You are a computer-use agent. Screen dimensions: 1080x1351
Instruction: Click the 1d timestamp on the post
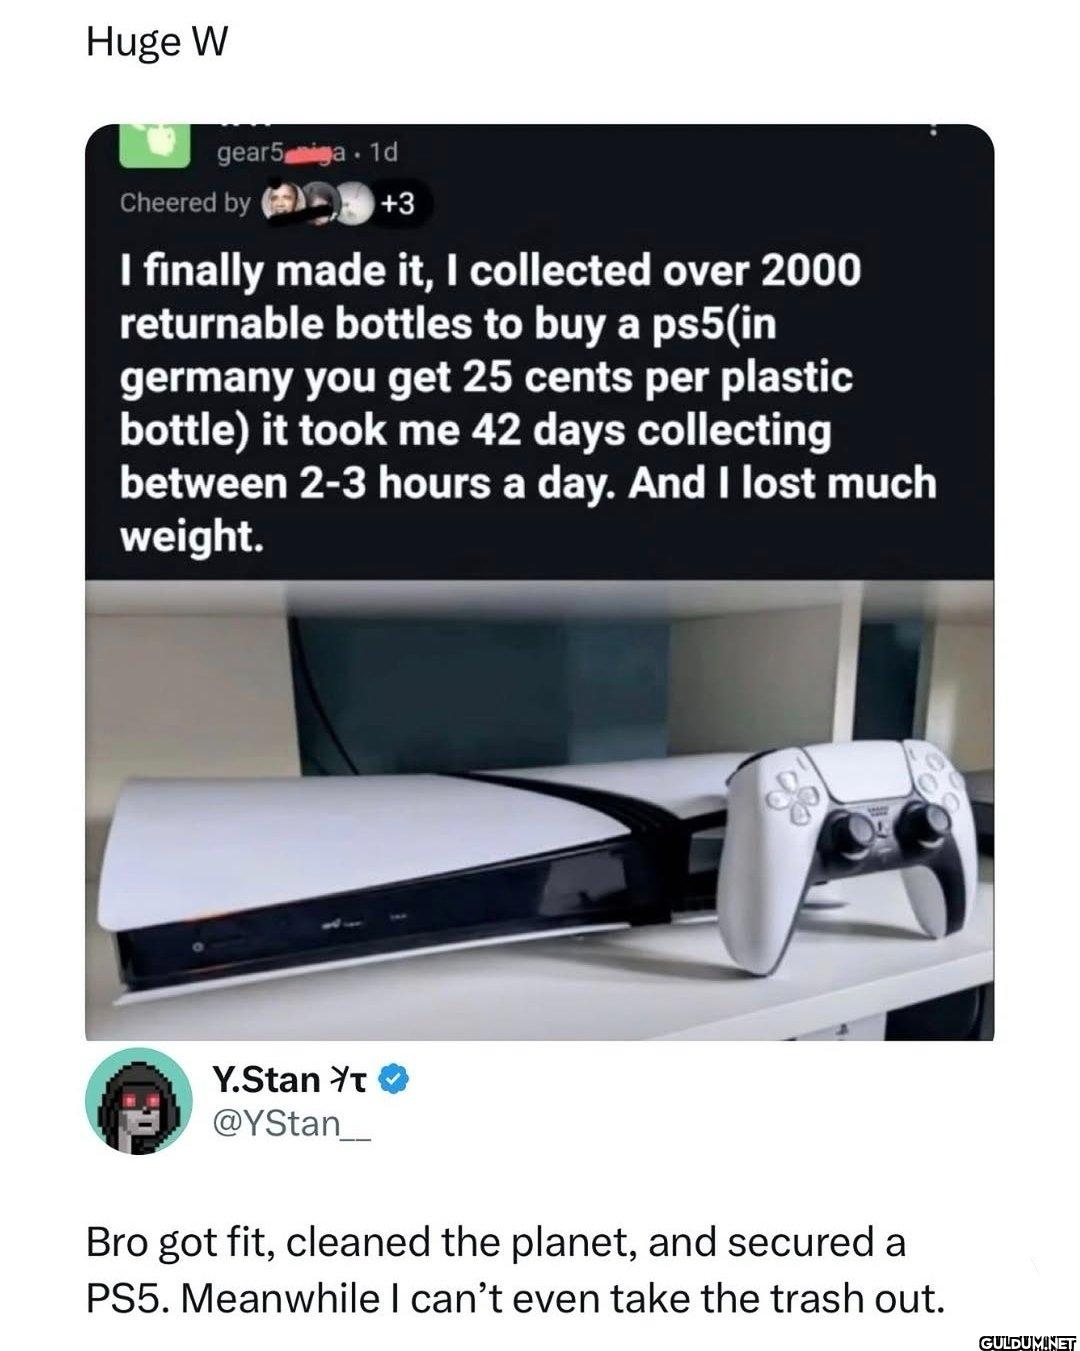coord(383,152)
